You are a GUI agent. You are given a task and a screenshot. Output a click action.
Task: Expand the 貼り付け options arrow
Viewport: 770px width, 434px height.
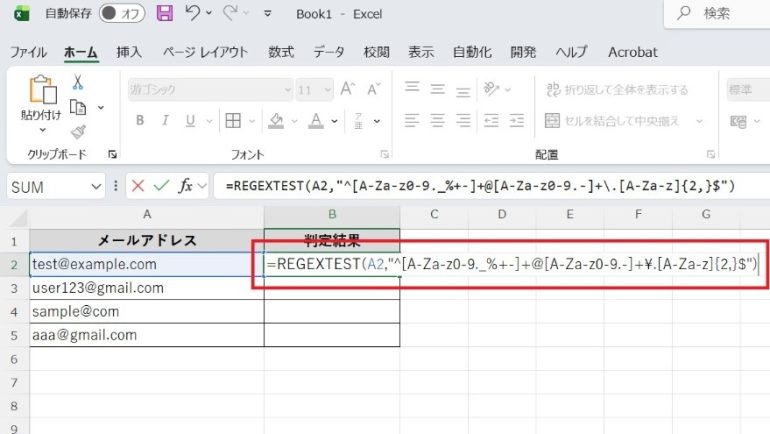[x=42, y=130]
